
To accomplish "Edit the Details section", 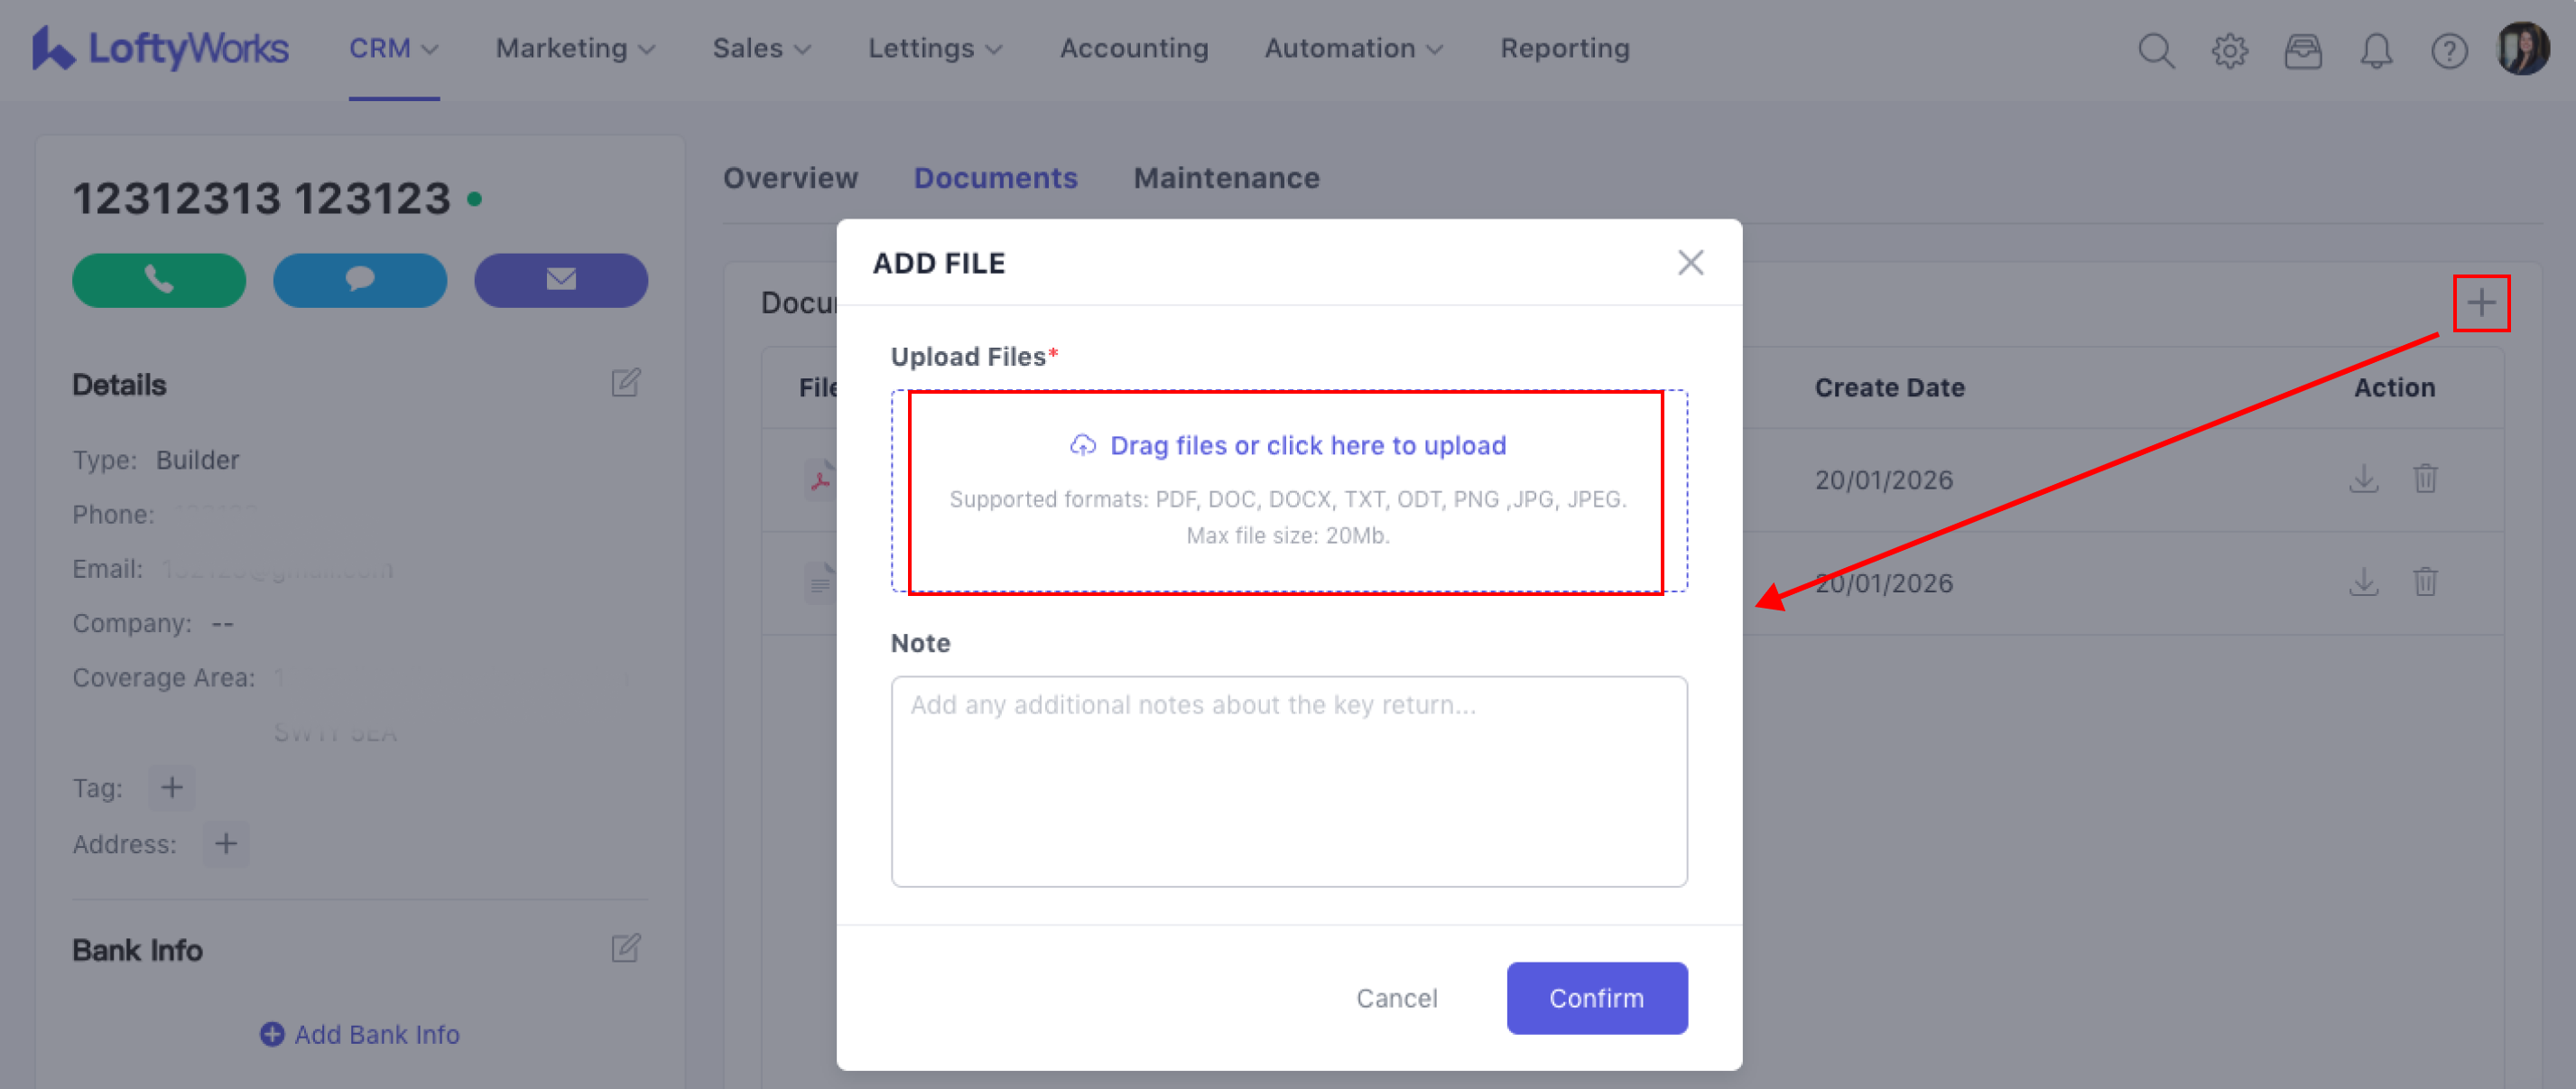I will [625, 383].
